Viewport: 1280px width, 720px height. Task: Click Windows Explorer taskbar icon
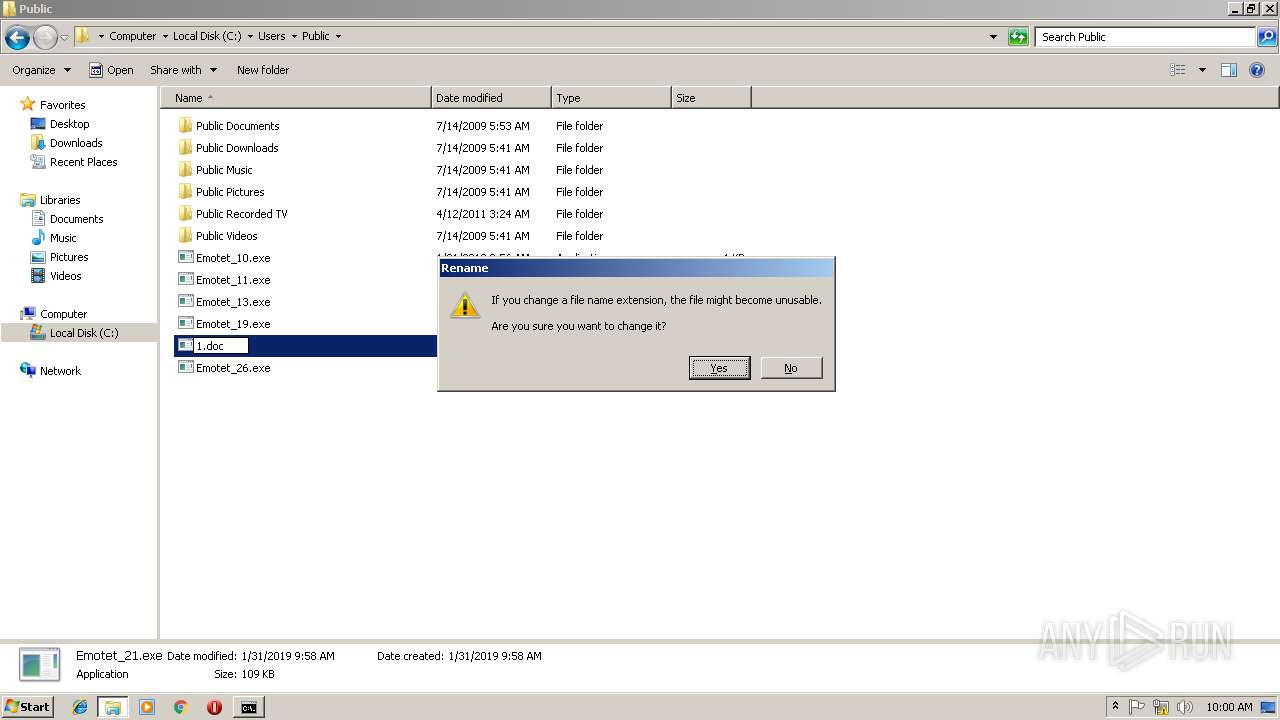(113, 707)
